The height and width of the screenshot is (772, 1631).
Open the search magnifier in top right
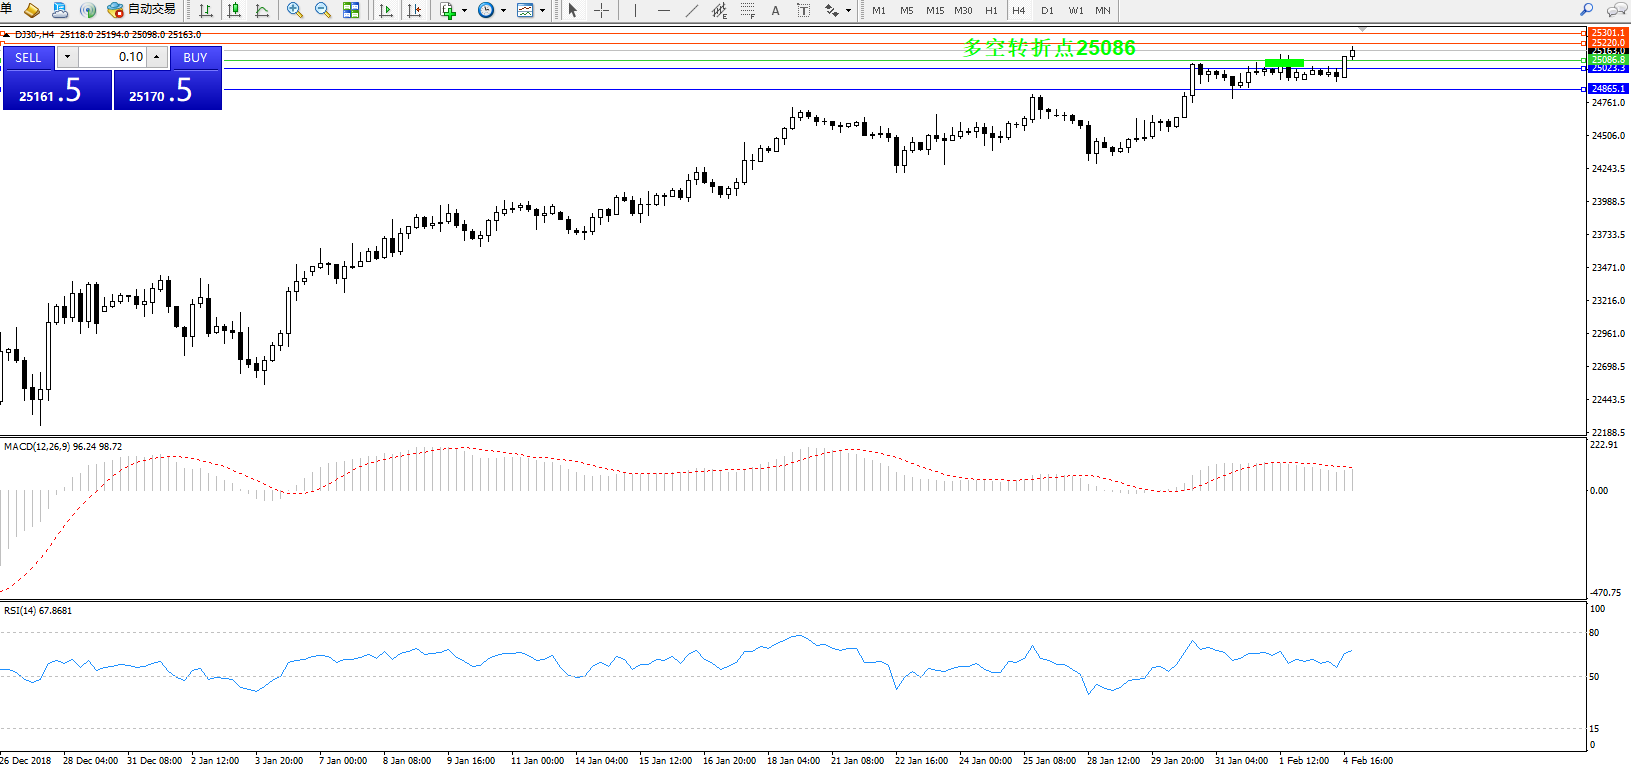[1586, 10]
